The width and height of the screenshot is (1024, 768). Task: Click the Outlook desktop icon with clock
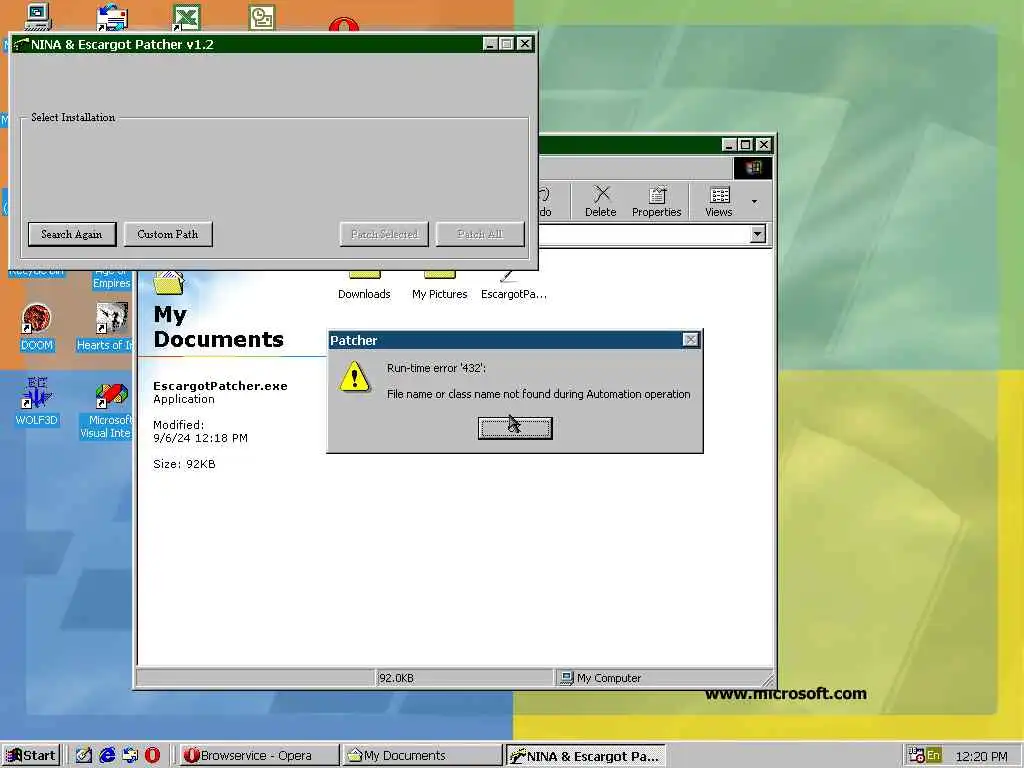[x=262, y=16]
